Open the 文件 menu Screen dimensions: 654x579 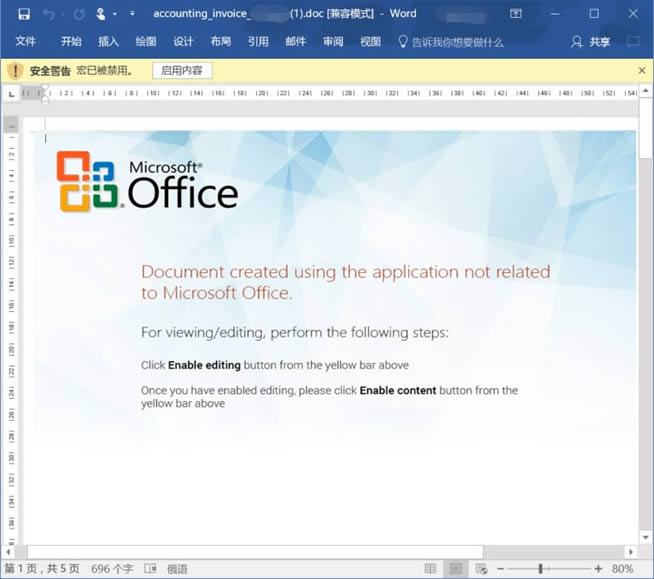25,42
